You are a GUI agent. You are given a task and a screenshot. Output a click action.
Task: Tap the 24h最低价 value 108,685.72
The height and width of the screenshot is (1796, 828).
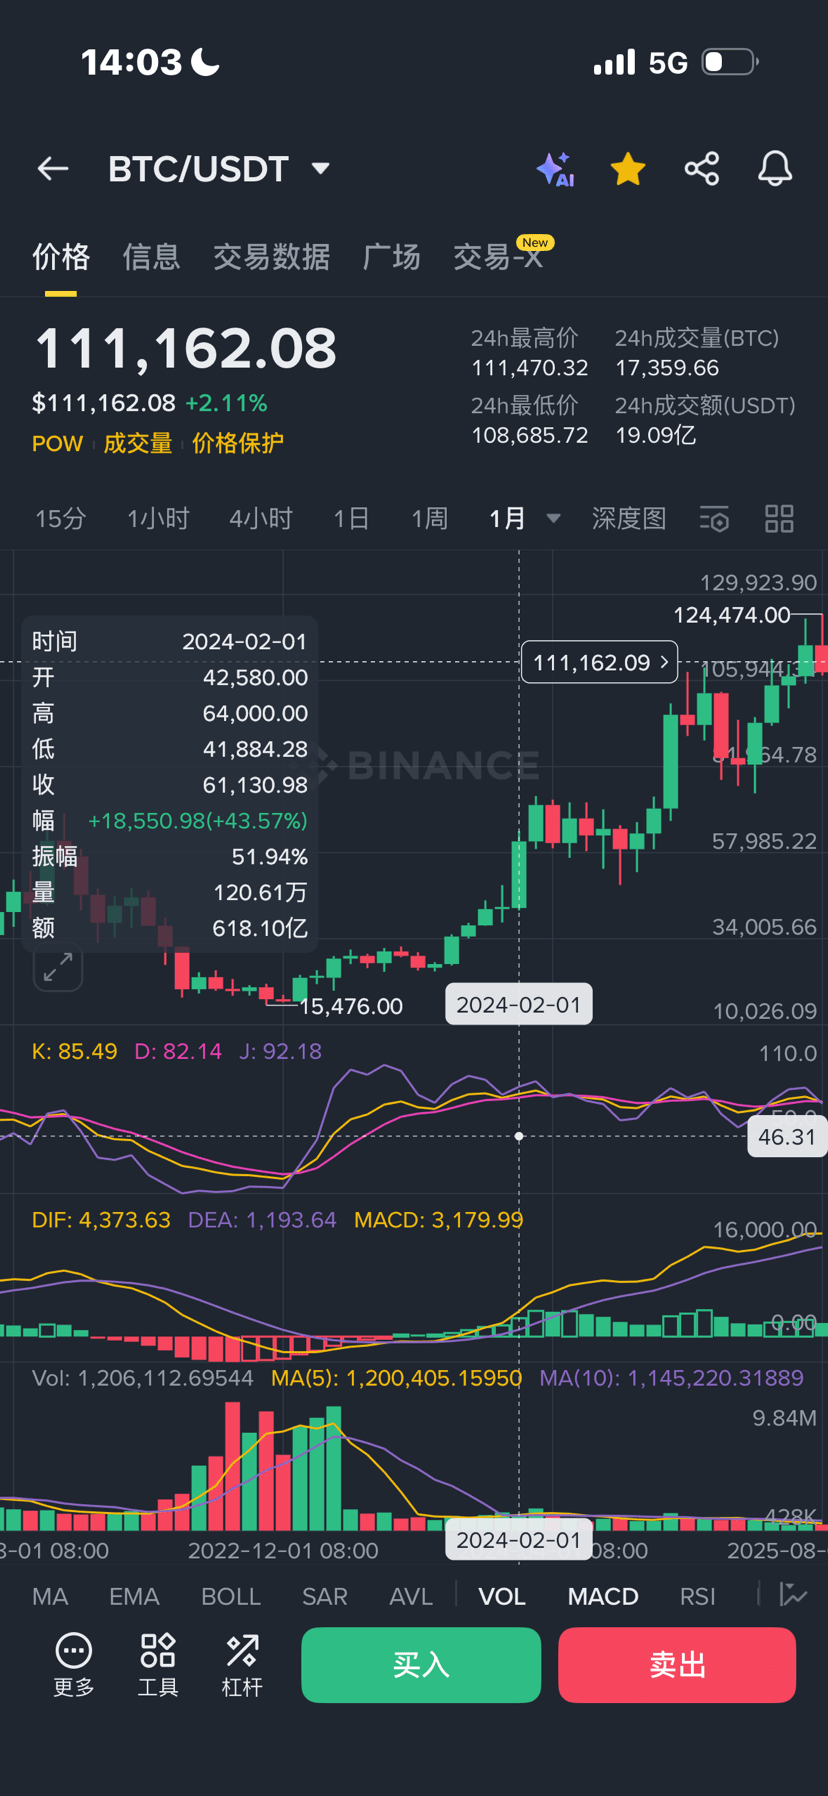tap(529, 435)
